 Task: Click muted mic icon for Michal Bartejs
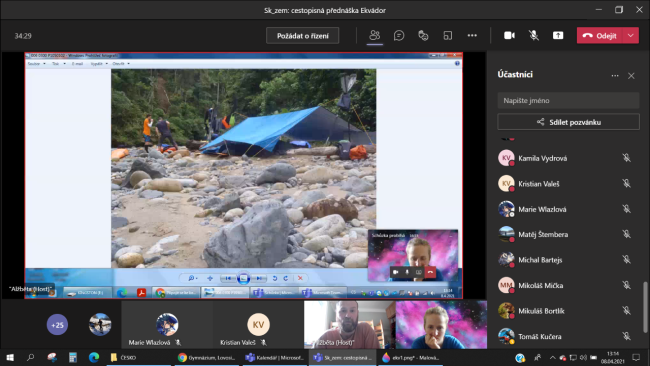click(x=626, y=259)
